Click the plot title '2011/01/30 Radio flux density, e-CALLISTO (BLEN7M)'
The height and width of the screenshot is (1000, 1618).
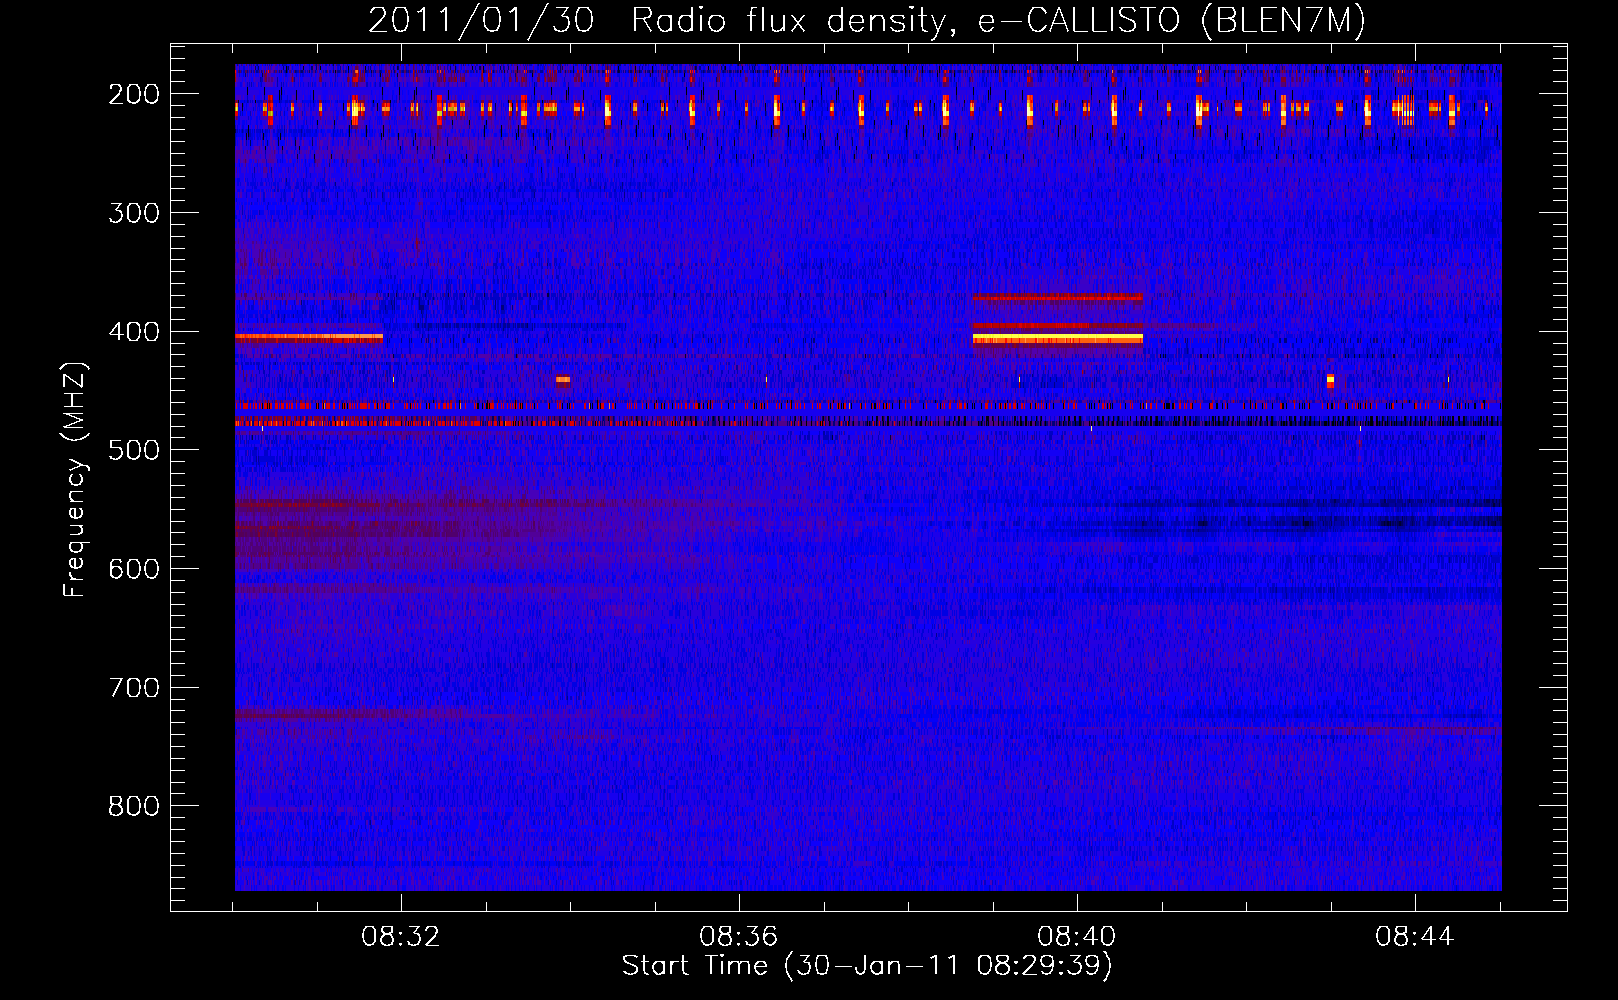867,21
